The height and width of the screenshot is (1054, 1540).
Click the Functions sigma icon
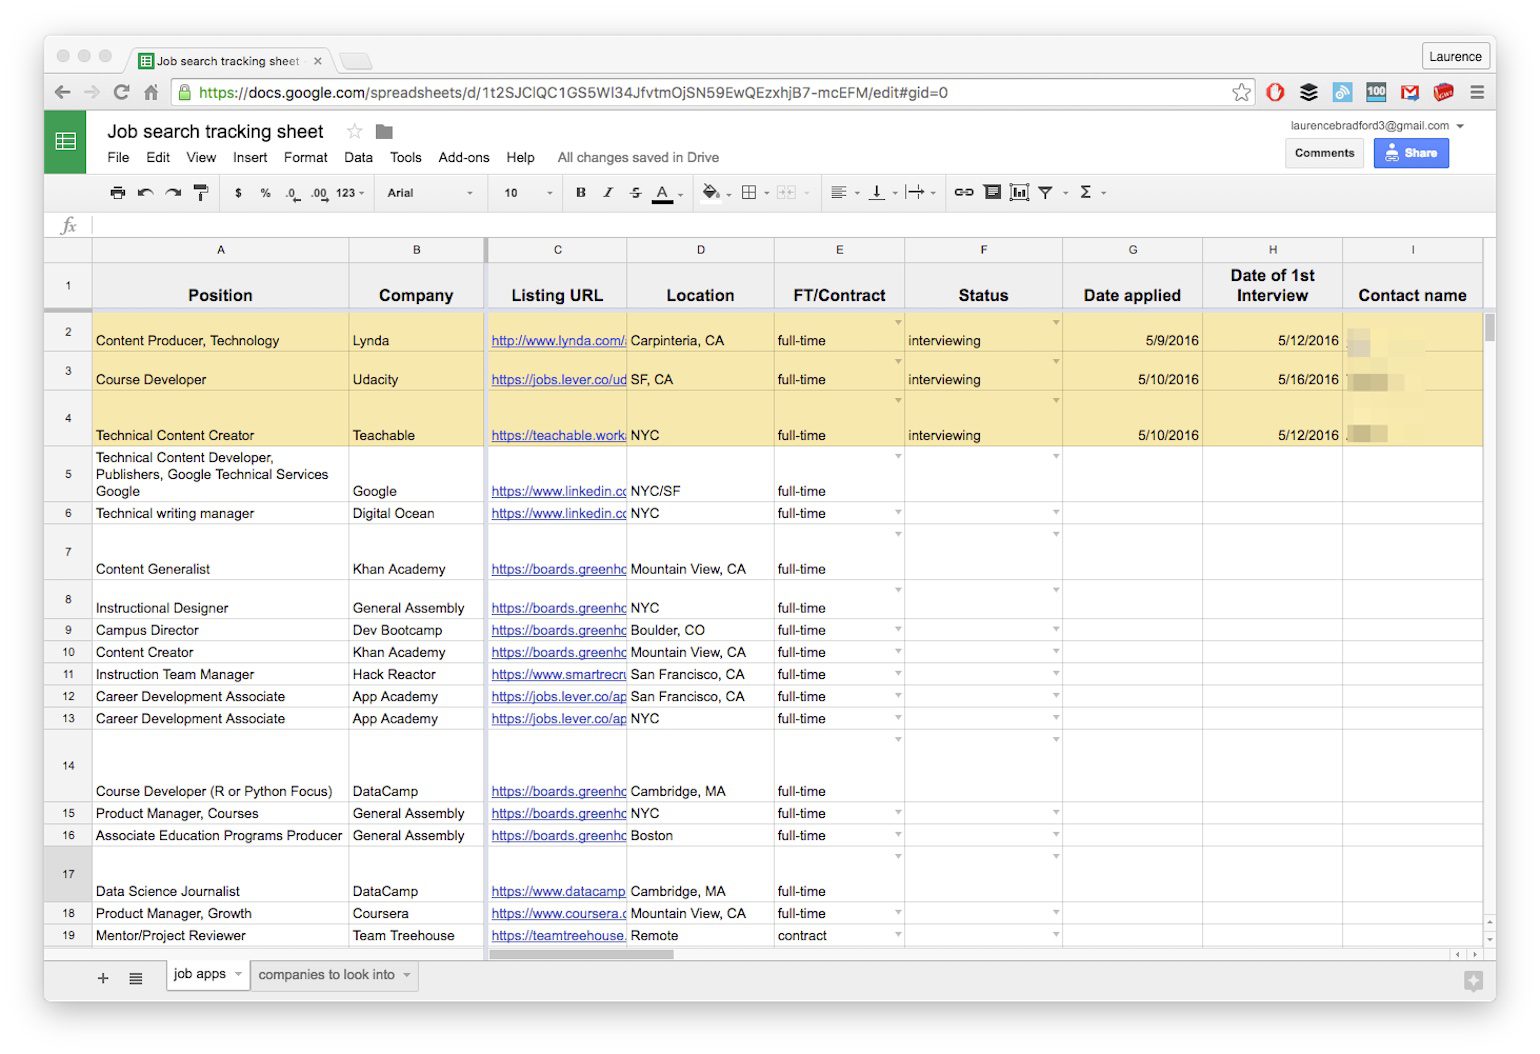pyautogui.click(x=1085, y=192)
